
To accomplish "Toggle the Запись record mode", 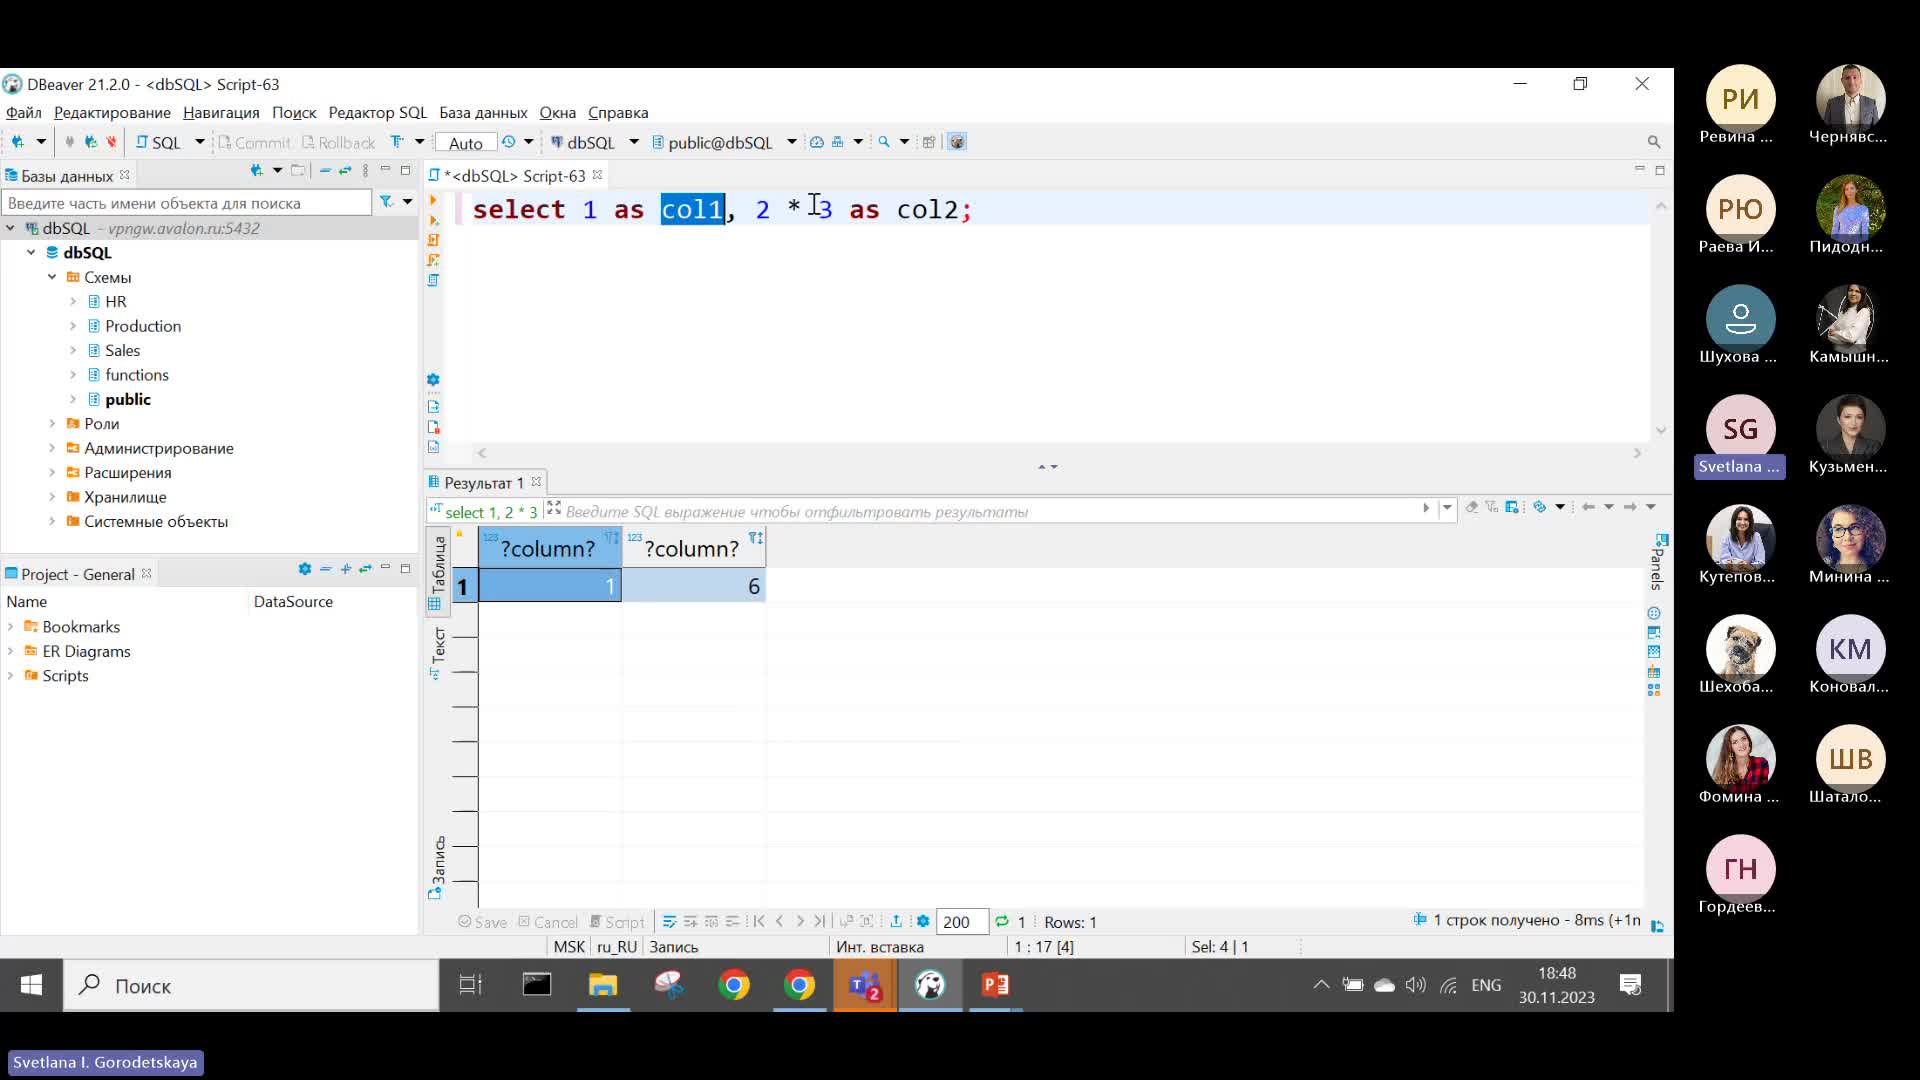I will pyautogui.click(x=437, y=867).
